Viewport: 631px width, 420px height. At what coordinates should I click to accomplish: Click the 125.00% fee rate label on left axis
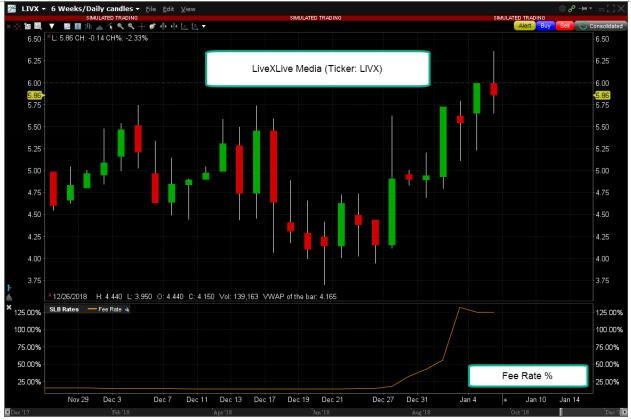click(x=28, y=313)
